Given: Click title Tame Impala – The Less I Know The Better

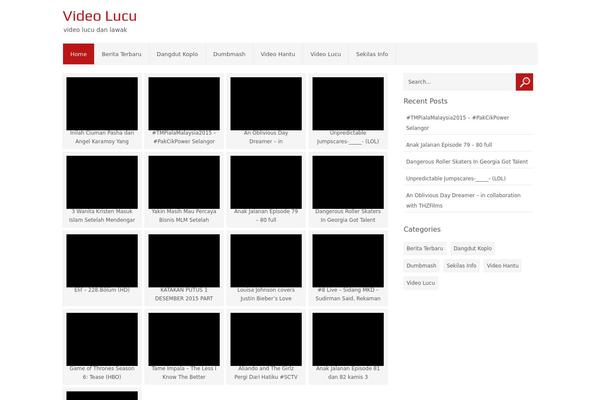Looking at the screenshot, I should point(184,372).
